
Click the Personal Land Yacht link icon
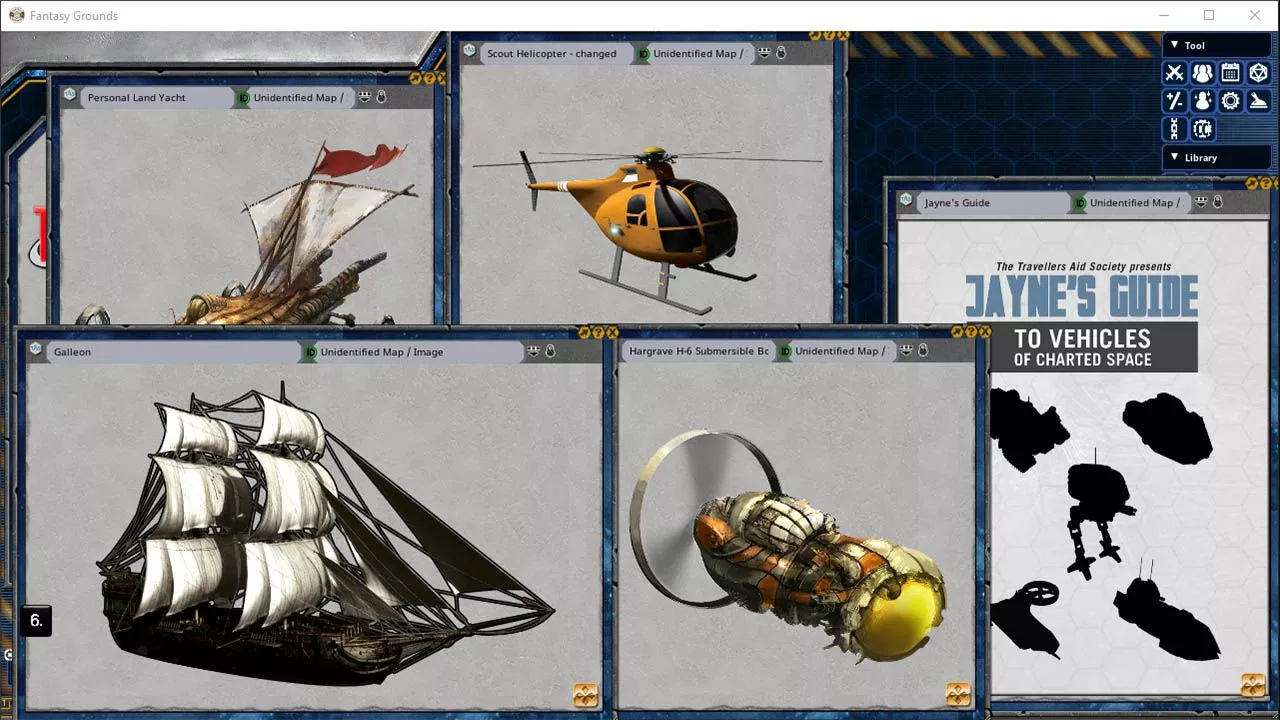pos(69,94)
